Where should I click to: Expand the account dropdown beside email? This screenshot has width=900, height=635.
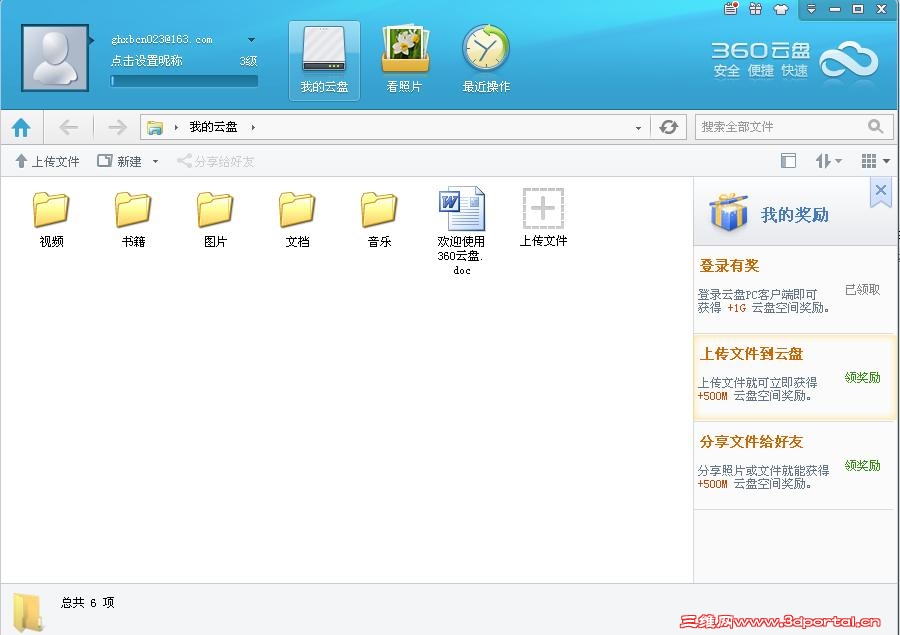click(x=251, y=40)
